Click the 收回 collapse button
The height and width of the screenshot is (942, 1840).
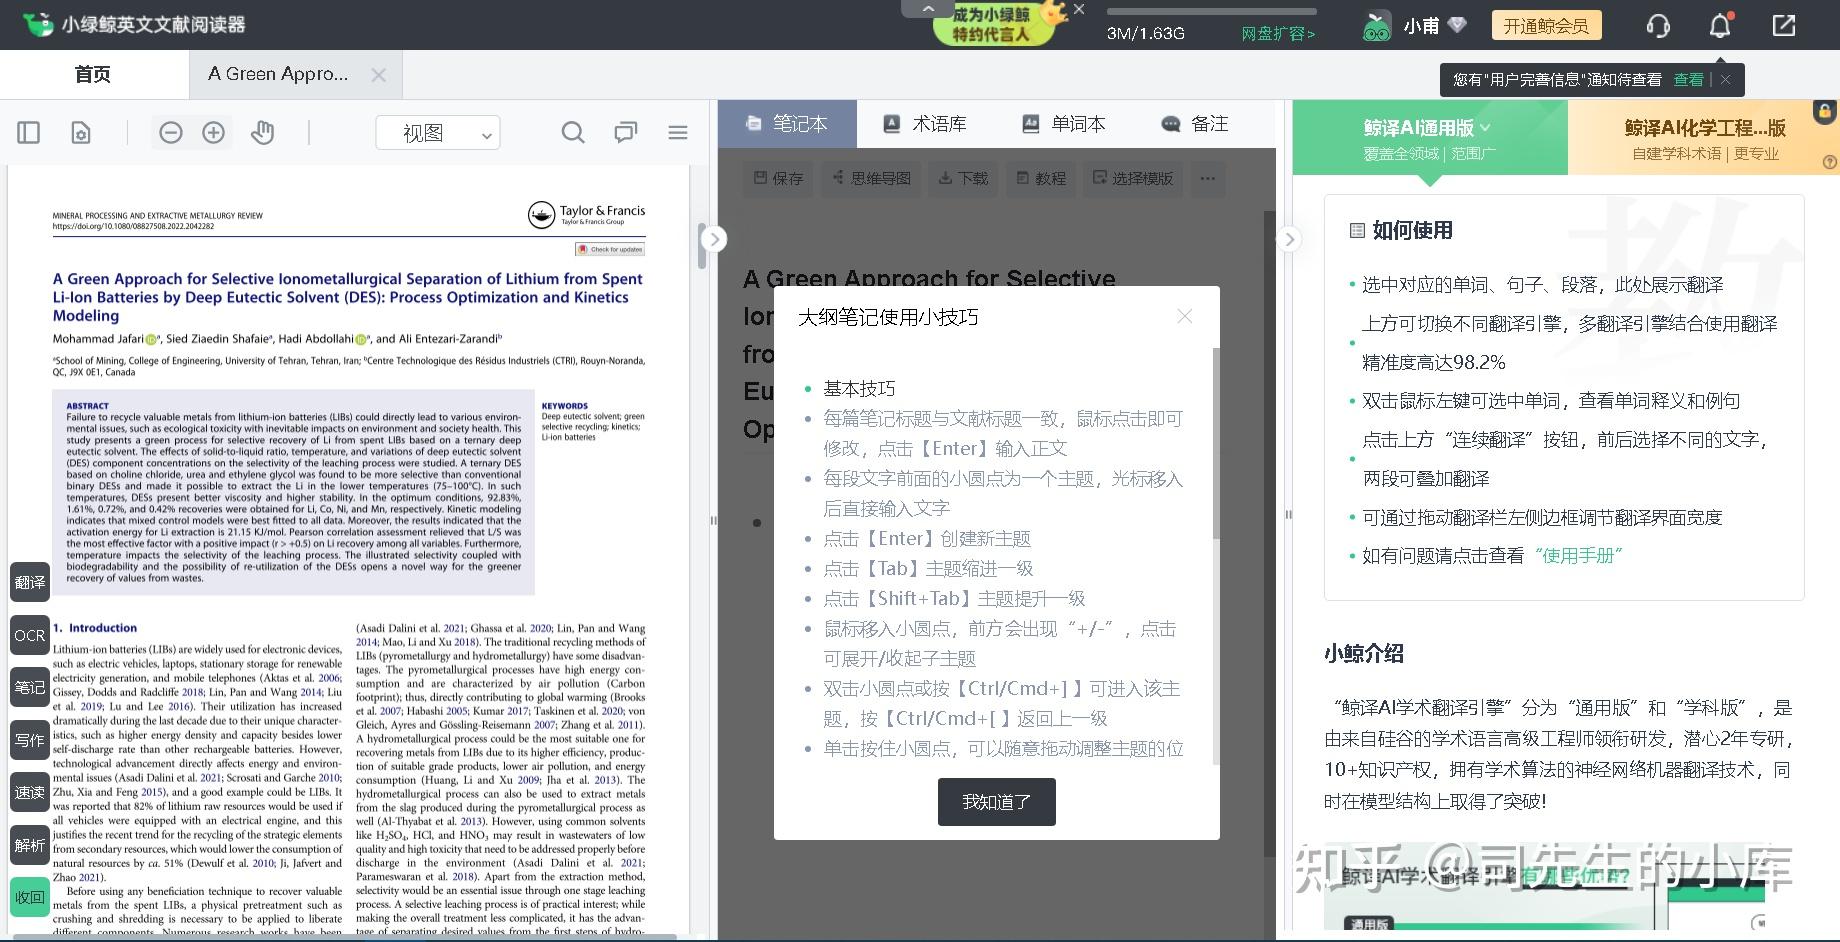click(30, 897)
